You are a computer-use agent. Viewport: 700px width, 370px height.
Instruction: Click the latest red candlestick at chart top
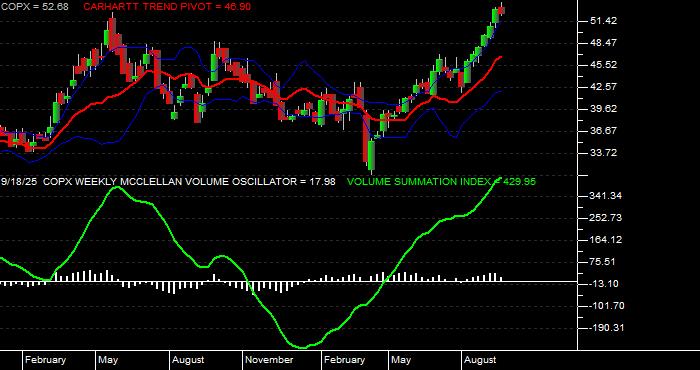[501, 10]
